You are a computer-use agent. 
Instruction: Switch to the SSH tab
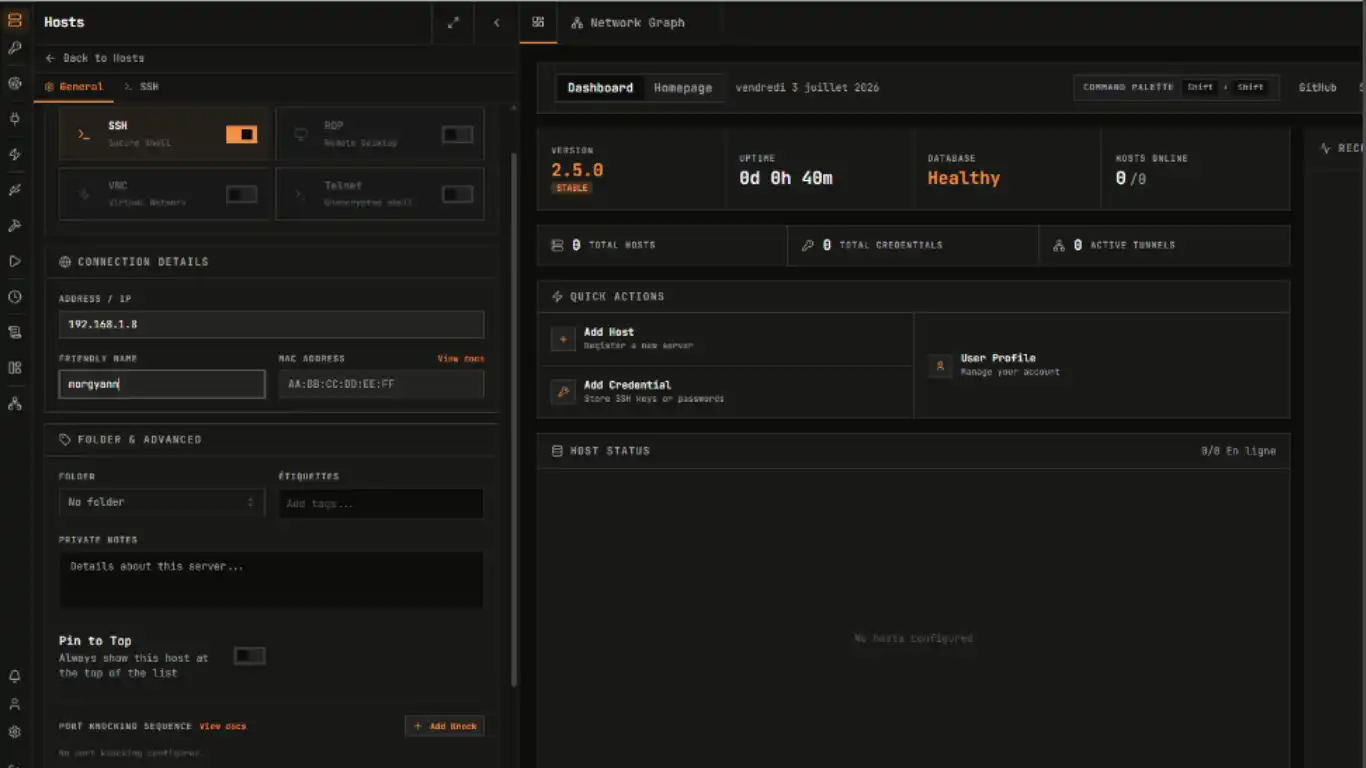(141, 87)
